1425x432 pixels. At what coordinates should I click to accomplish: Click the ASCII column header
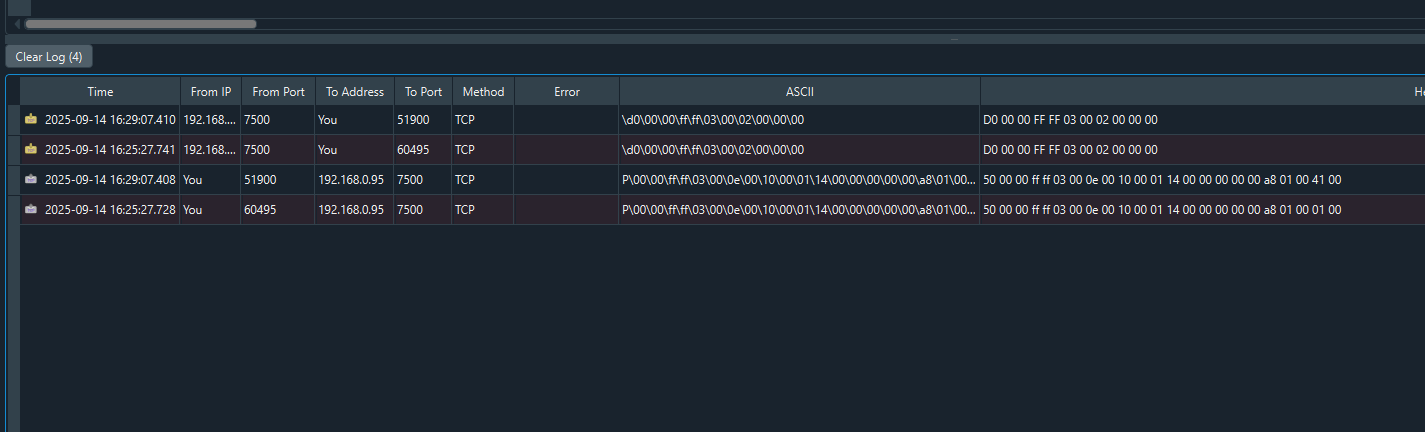(x=799, y=91)
